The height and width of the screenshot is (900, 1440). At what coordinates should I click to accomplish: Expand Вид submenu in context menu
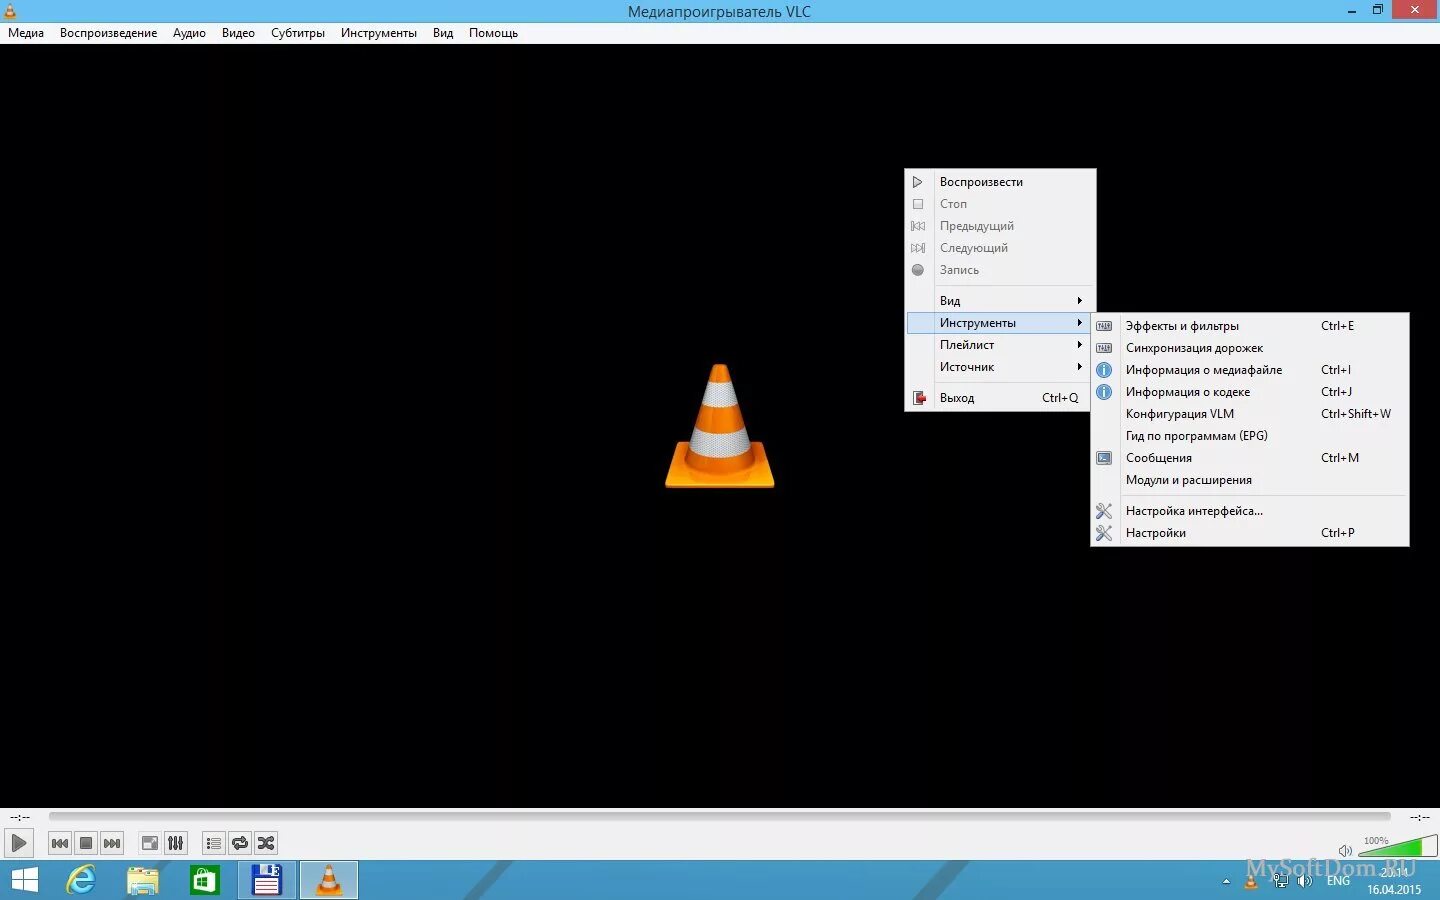(1000, 301)
